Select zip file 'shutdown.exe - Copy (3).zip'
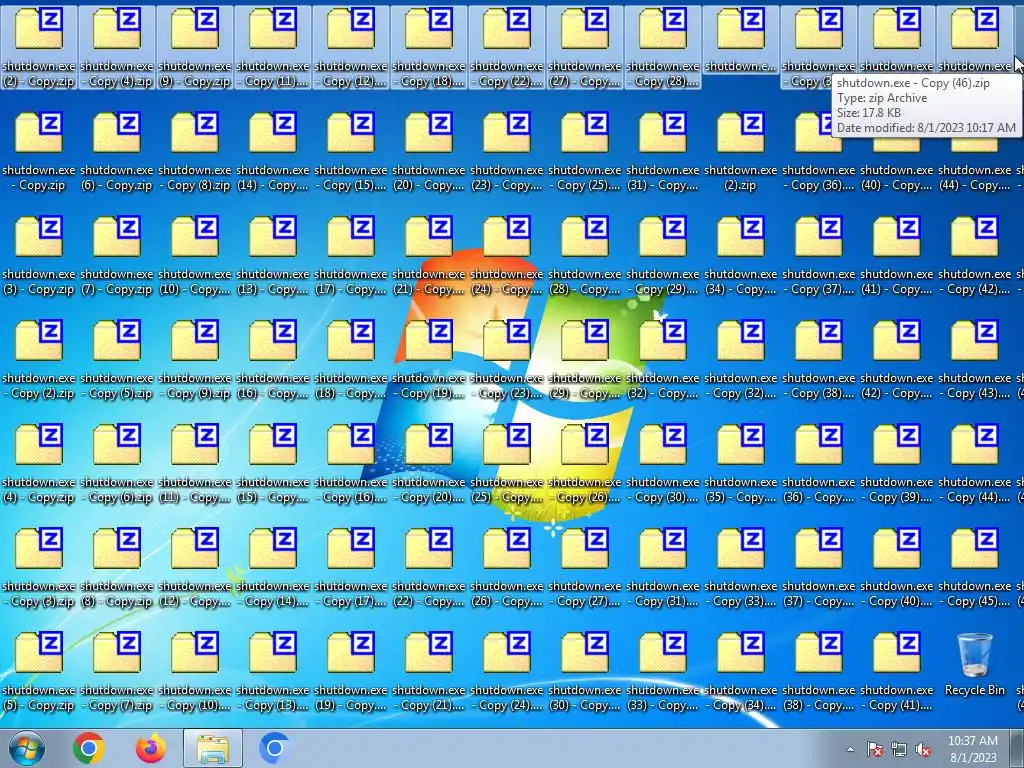Image resolution: width=1024 pixels, height=768 pixels. [x=39, y=568]
